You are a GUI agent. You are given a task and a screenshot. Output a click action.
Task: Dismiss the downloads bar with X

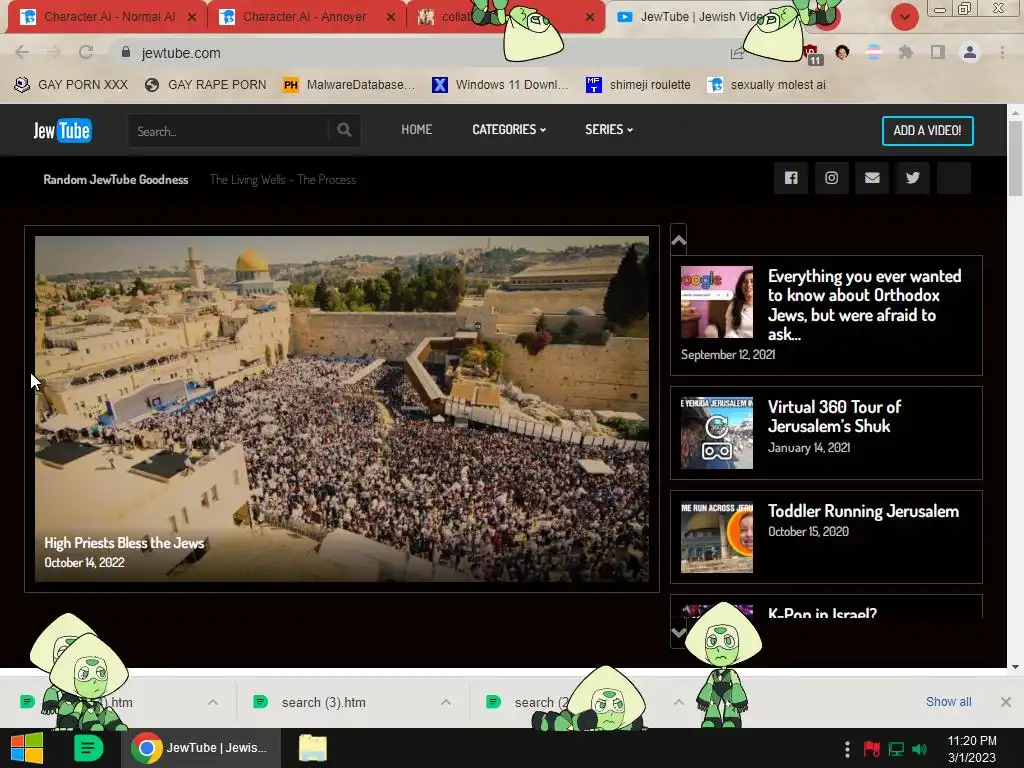pyautogui.click(x=1006, y=702)
